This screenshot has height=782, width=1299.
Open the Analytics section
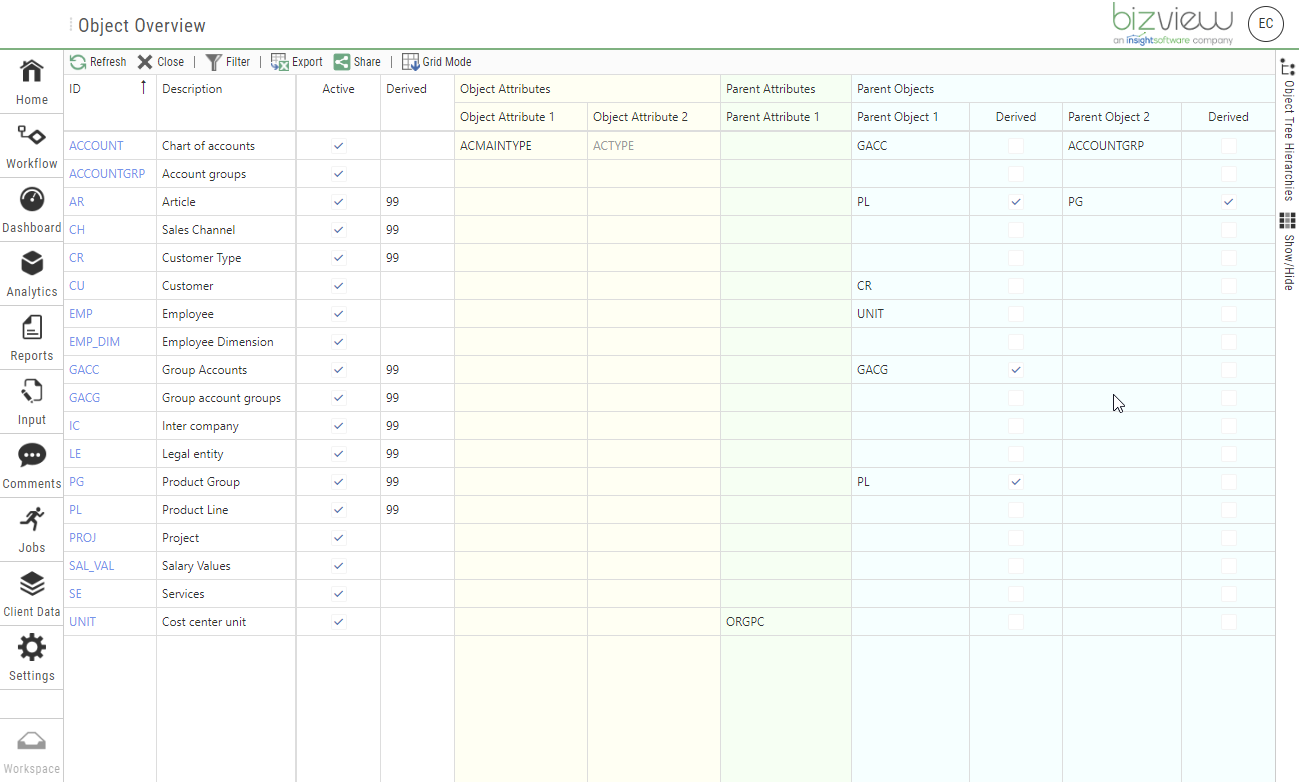coord(31,273)
